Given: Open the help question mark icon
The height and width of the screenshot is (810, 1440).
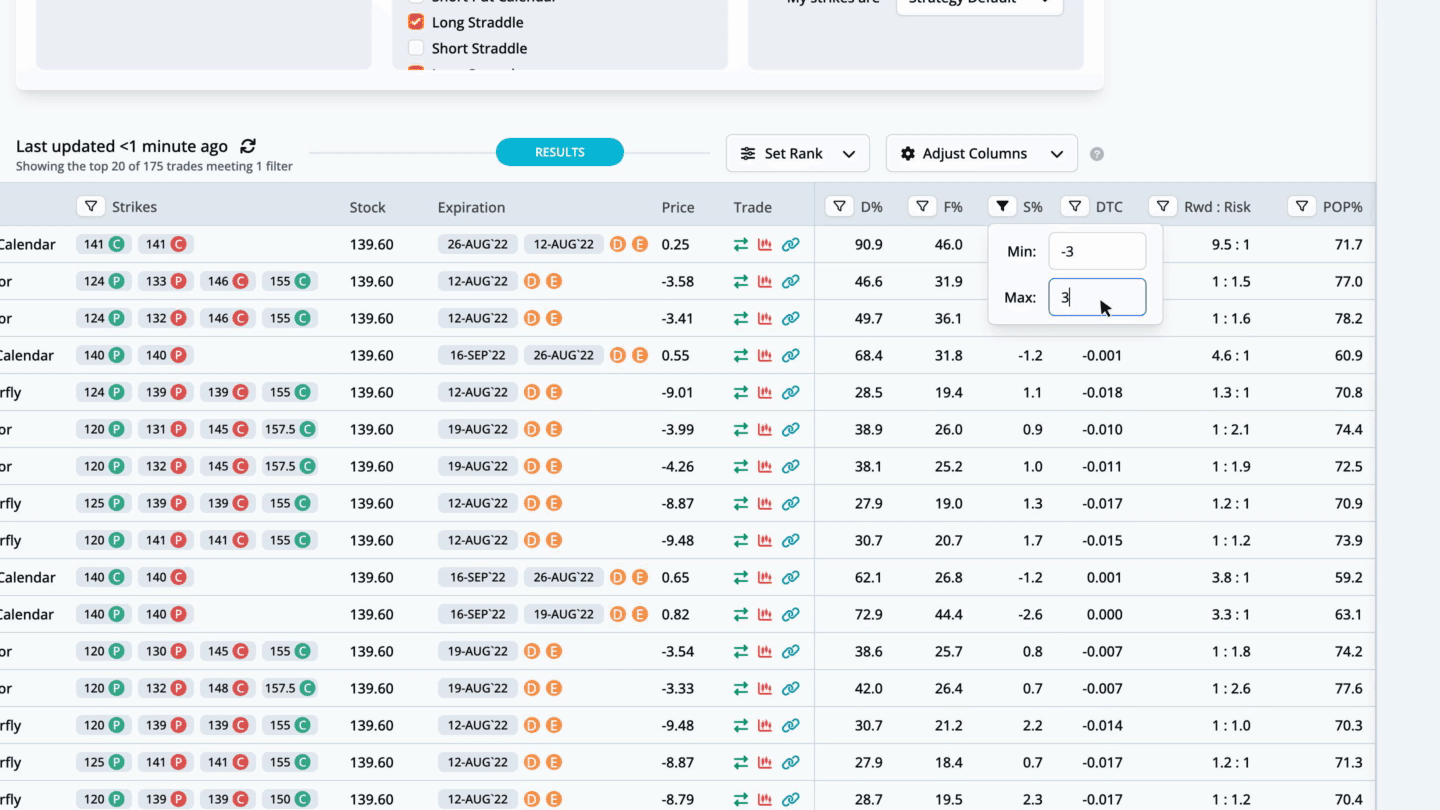Looking at the screenshot, I should (x=1097, y=154).
